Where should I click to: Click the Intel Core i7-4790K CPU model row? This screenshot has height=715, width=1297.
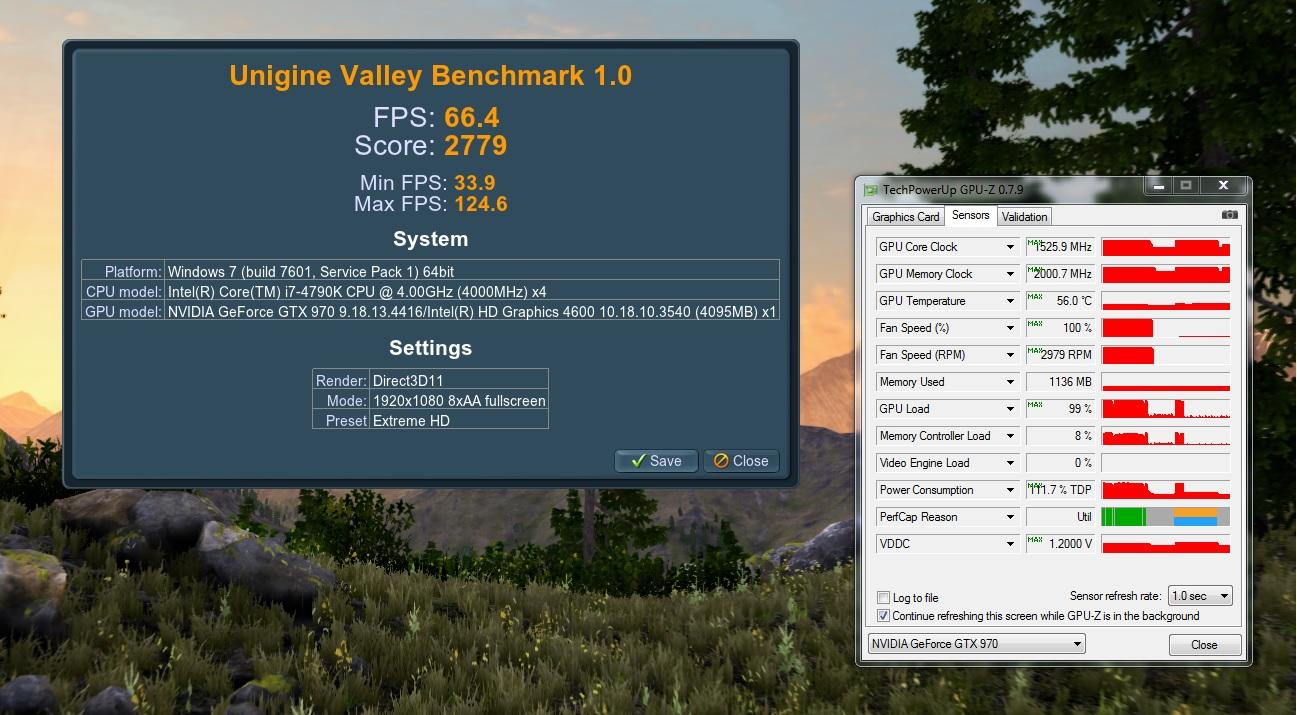[x=430, y=291]
